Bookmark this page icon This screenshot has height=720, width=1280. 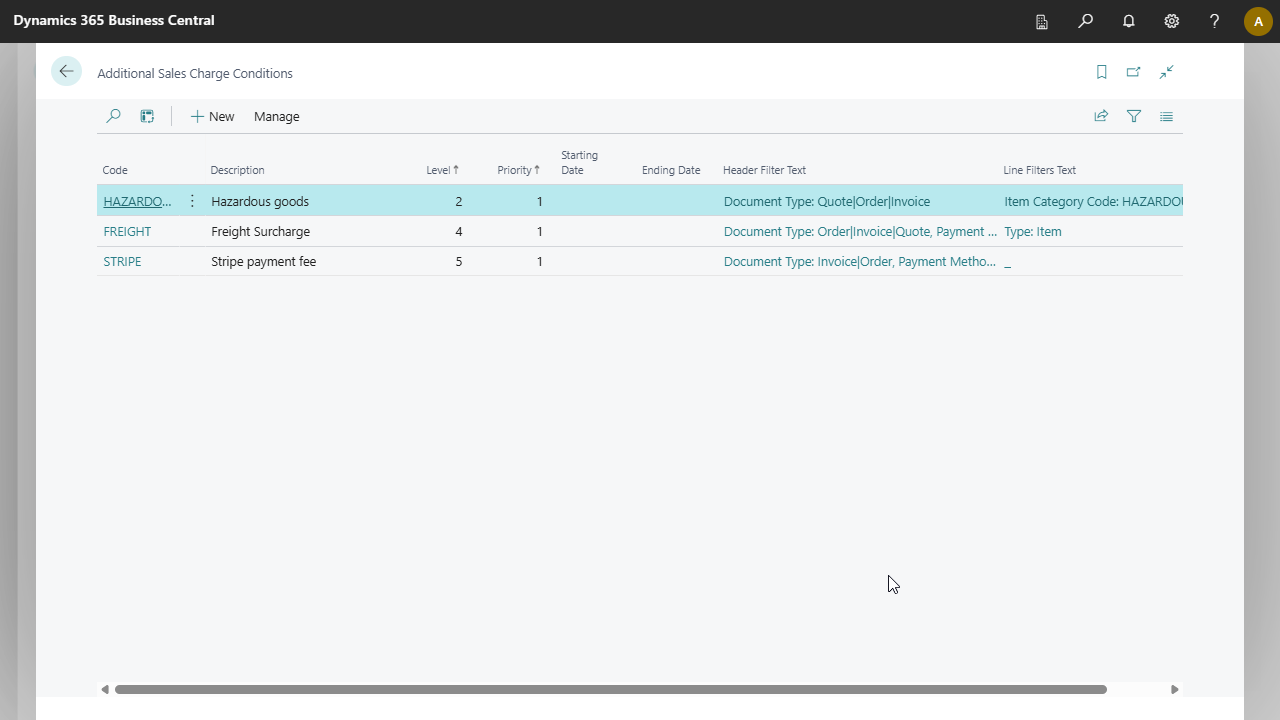1101,72
